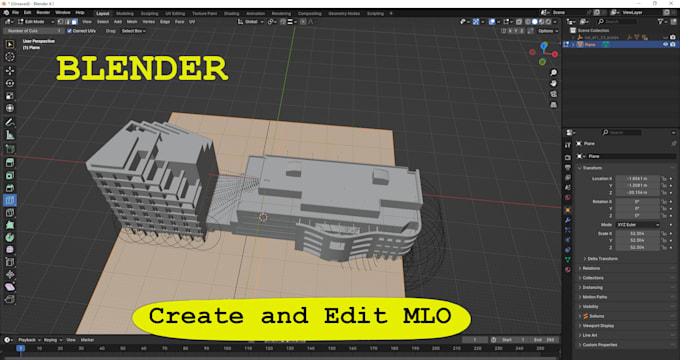The image size is (680, 360).
Task: Select the Rip Region tool
Action: (10, 299)
